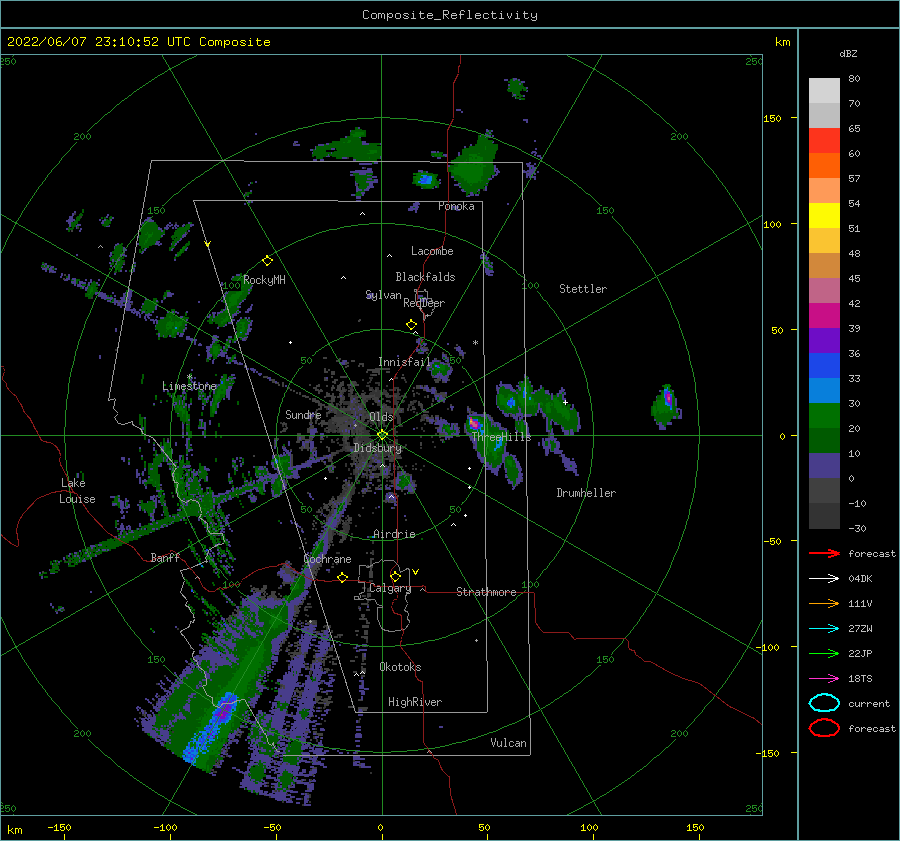Select the Airdrie label
The image size is (900, 841).
[x=394, y=534]
